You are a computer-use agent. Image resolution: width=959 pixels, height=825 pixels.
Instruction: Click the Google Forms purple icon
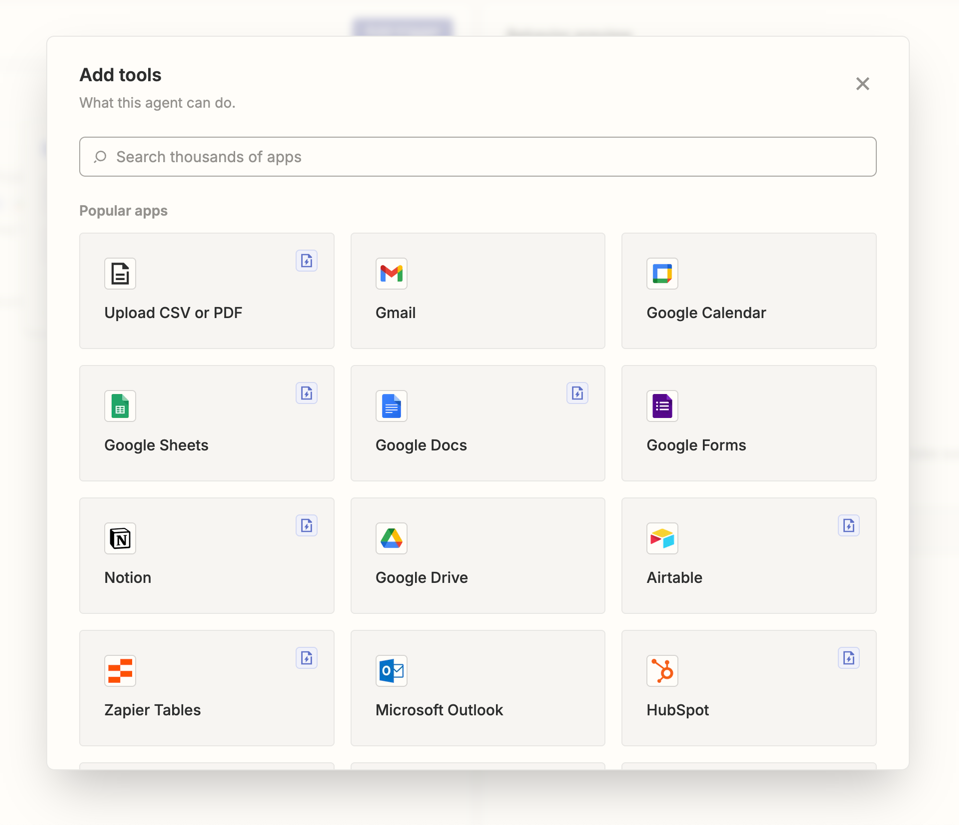click(x=662, y=406)
